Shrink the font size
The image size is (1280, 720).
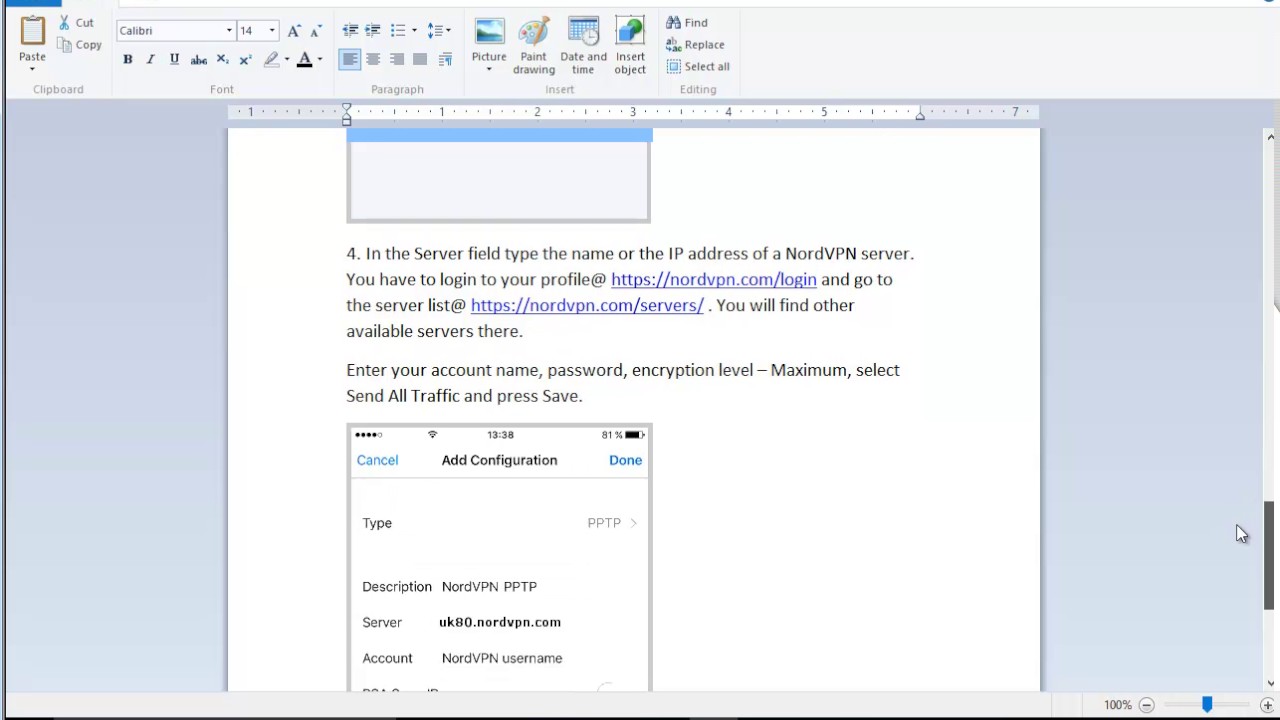pyautogui.click(x=314, y=31)
